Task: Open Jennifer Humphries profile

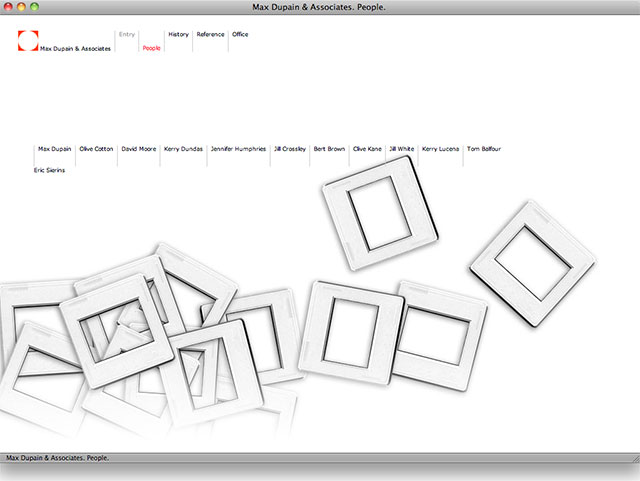Action: 238,149
